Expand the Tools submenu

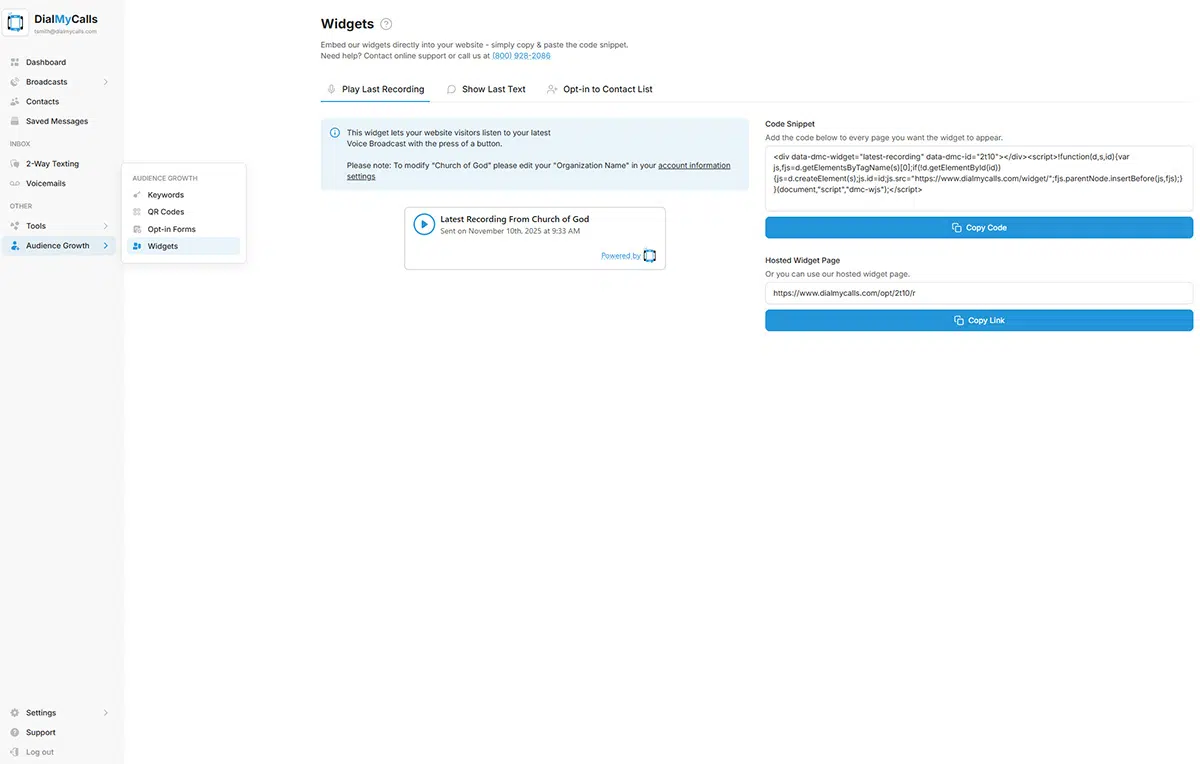coord(105,226)
